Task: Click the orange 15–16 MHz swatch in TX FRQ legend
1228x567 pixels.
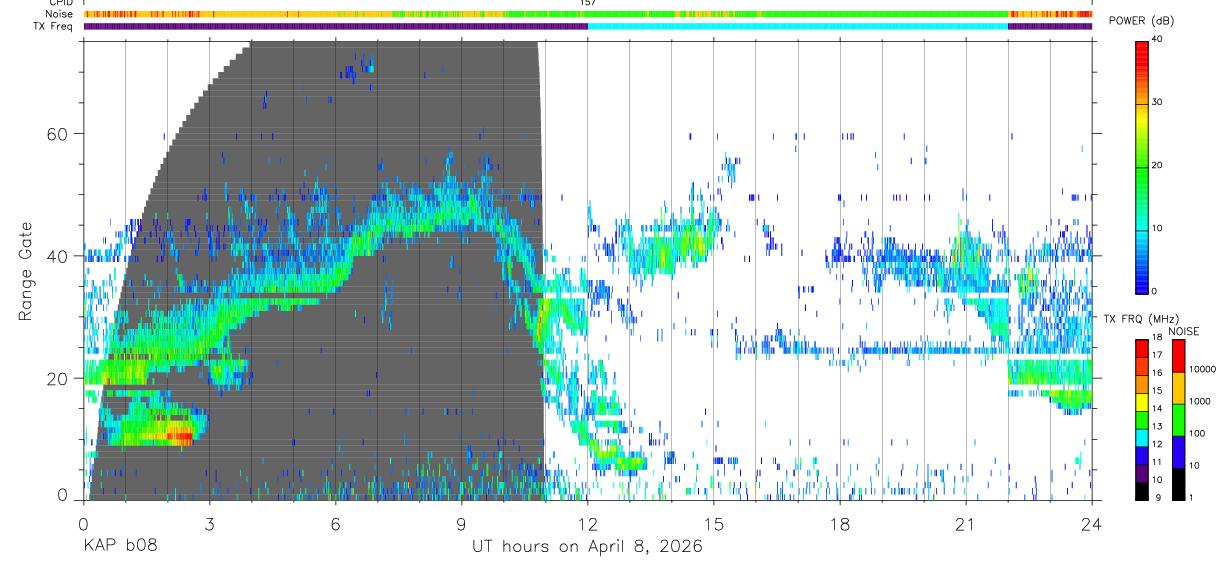Action: click(1142, 383)
